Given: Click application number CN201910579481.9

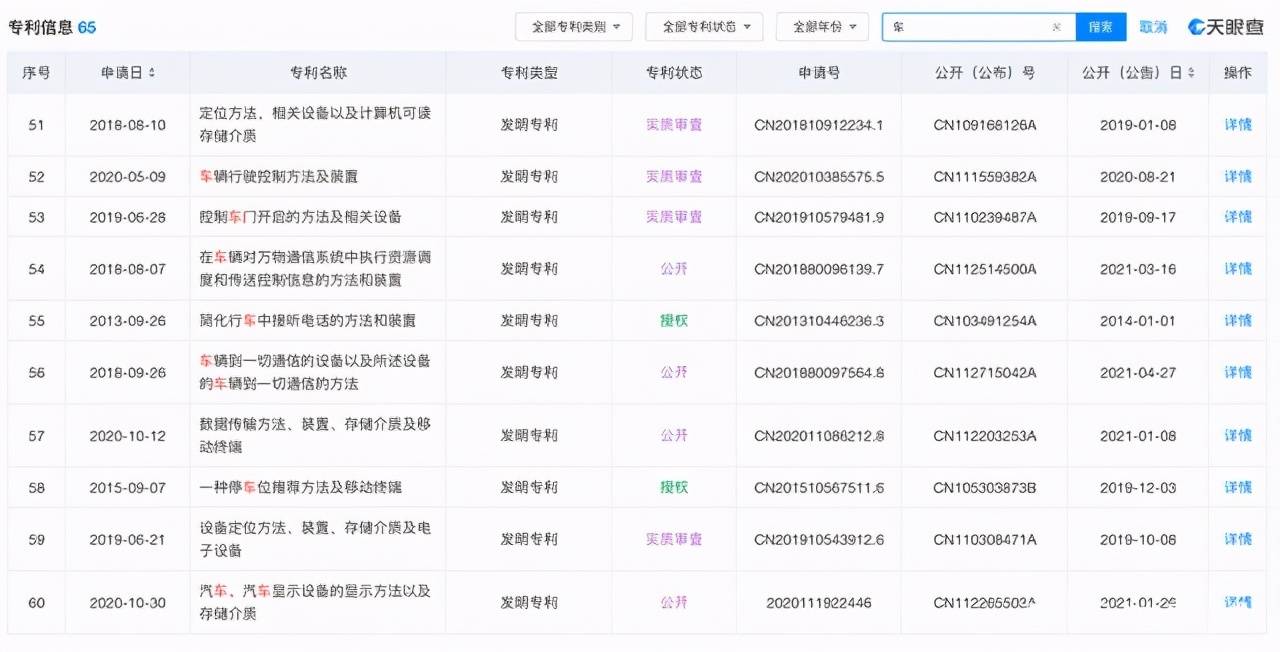Looking at the screenshot, I should [819, 217].
